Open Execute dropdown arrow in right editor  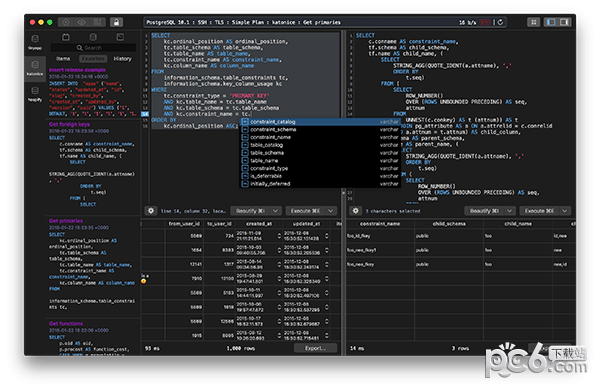(x=565, y=211)
